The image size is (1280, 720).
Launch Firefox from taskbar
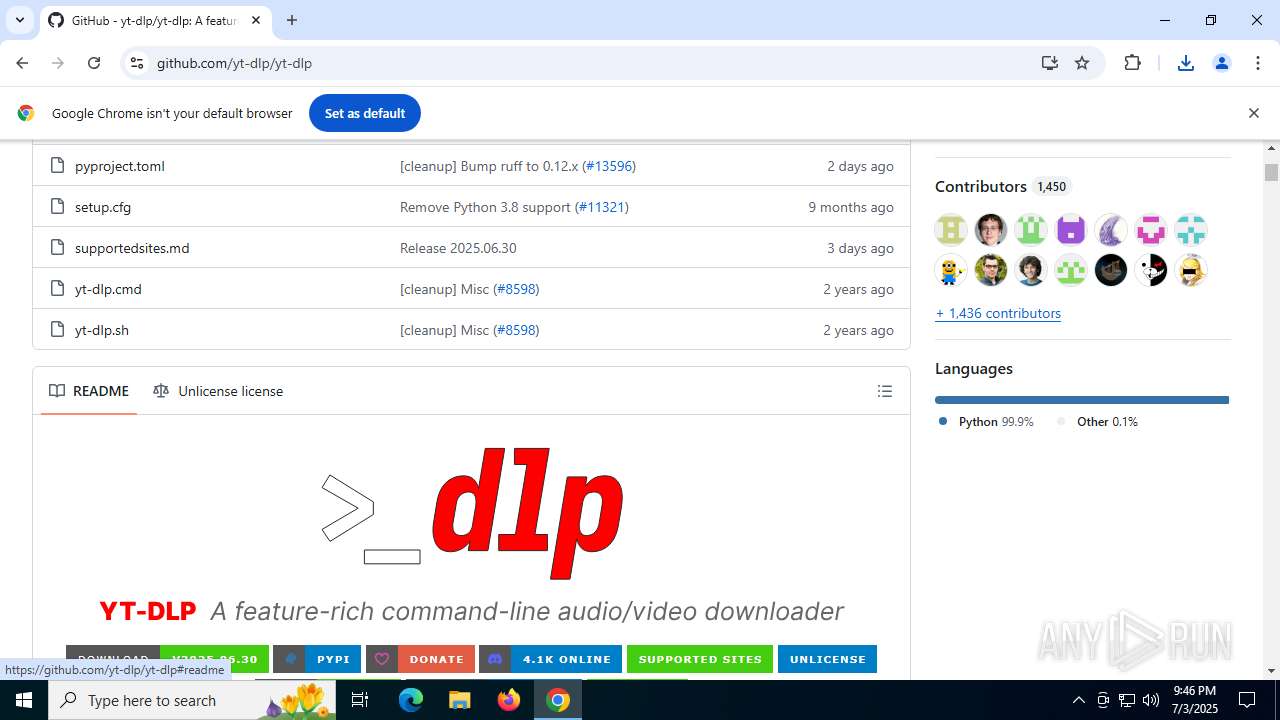pos(509,700)
